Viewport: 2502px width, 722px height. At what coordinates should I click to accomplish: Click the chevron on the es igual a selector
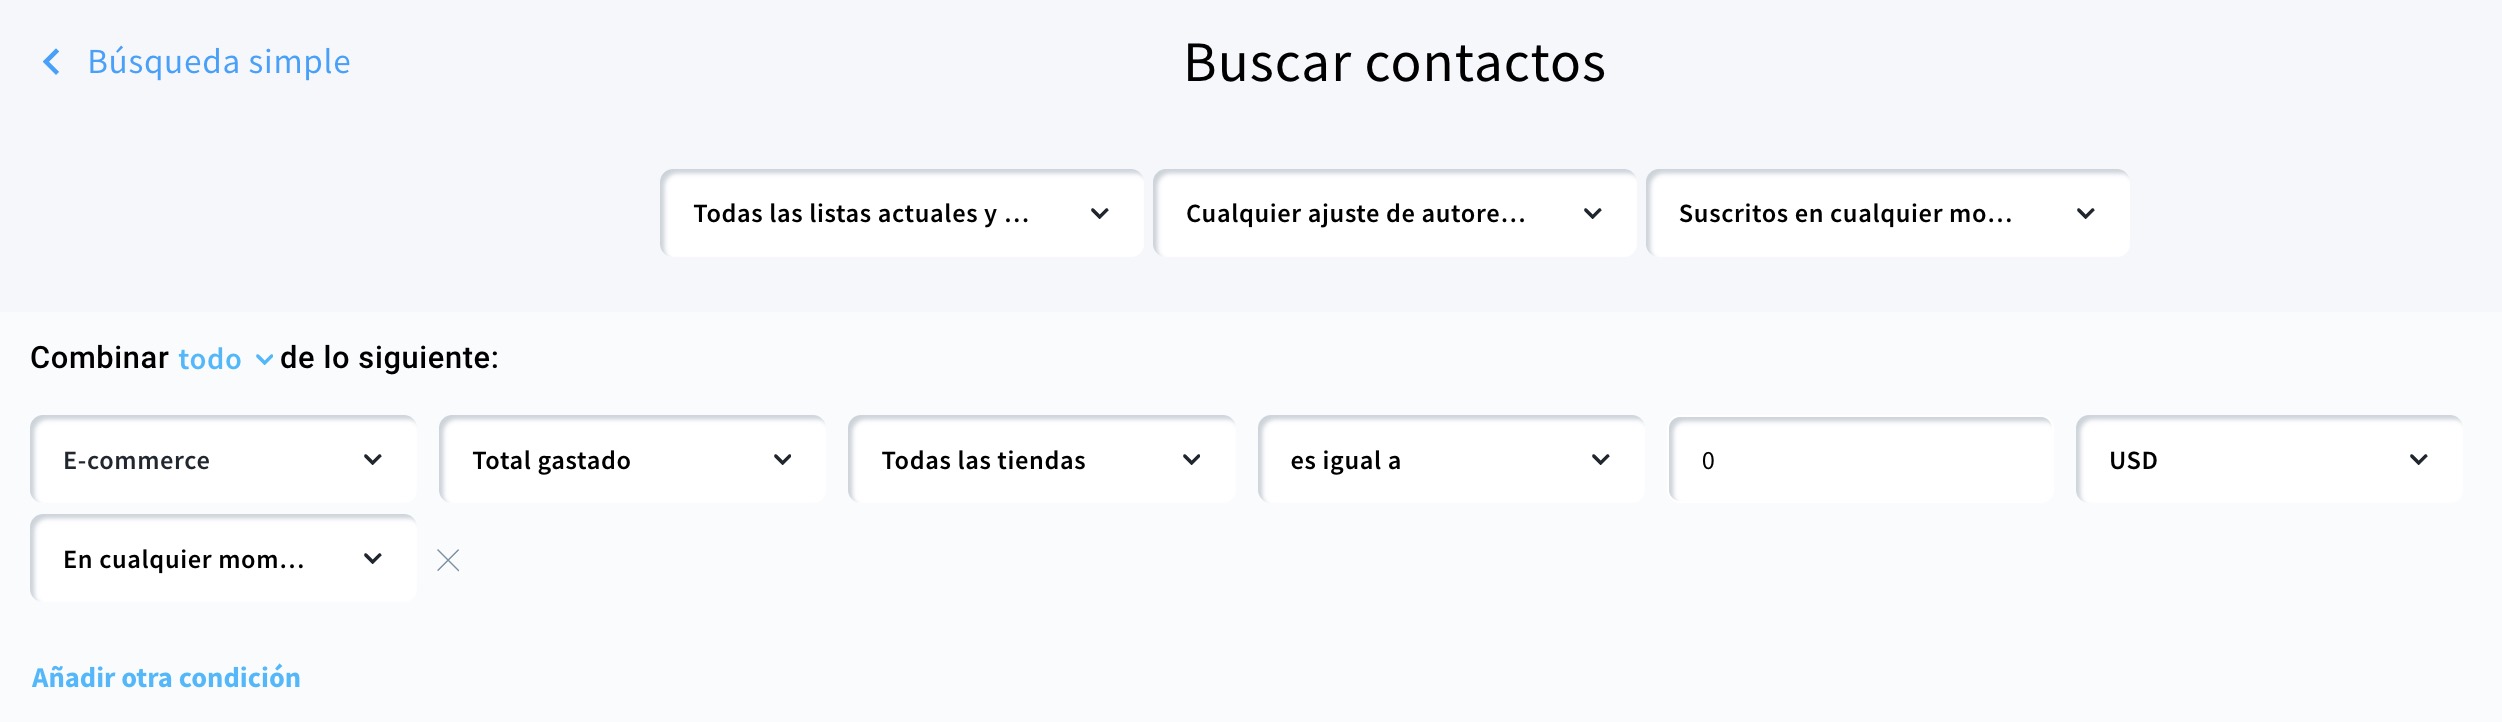tap(1602, 460)
